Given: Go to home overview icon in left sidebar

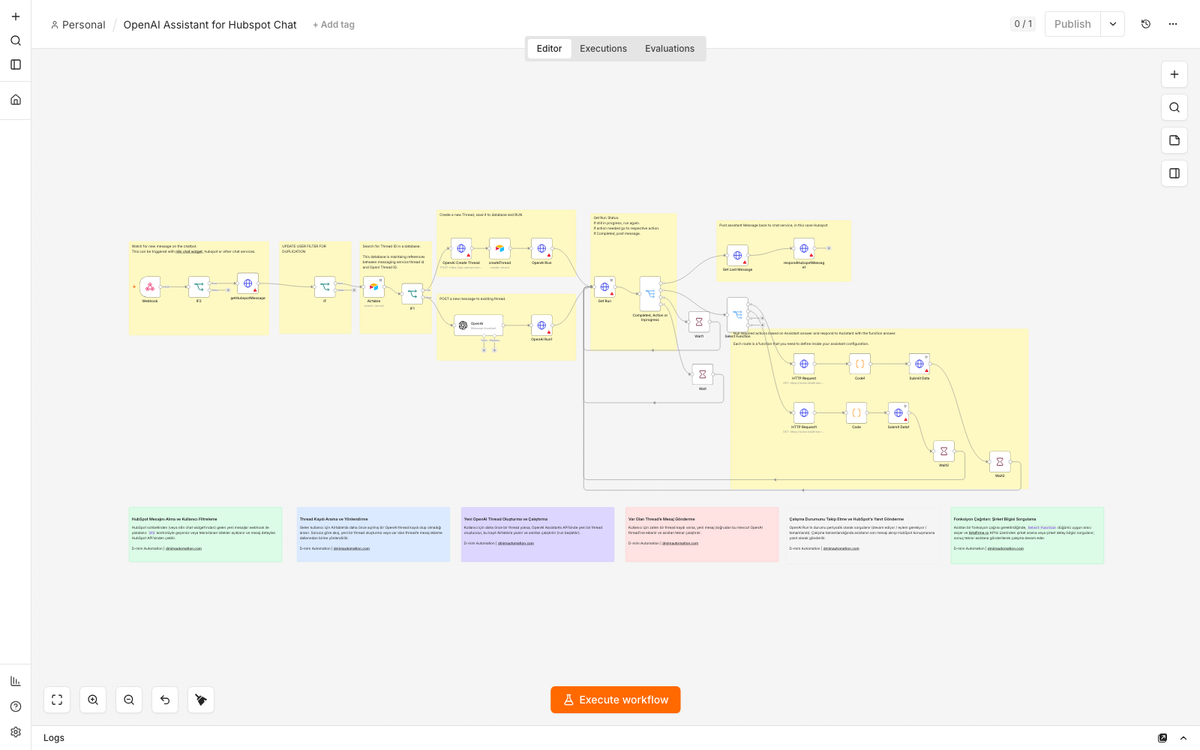Looking at the screenshot, I should [15, 99].
